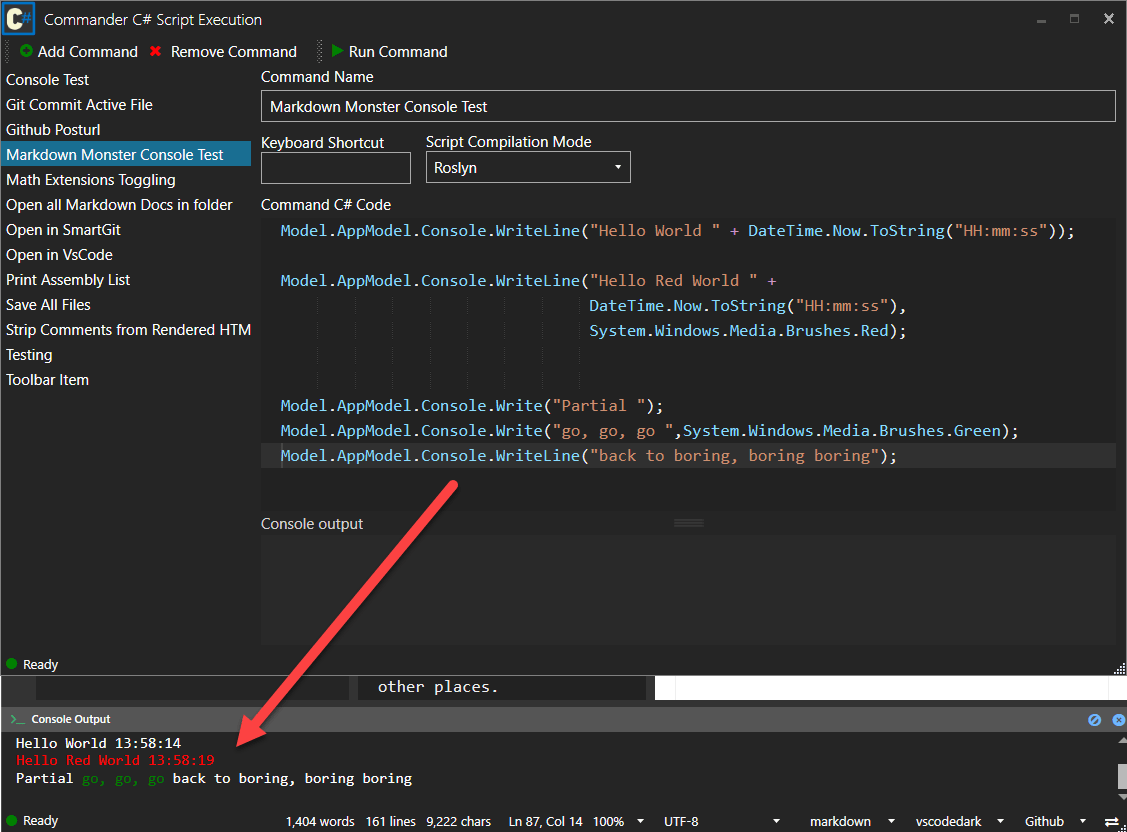Click the Console.Write("Partial ") code line
The height and width of the screenshot is (832, 1127).
pos(472,406)
